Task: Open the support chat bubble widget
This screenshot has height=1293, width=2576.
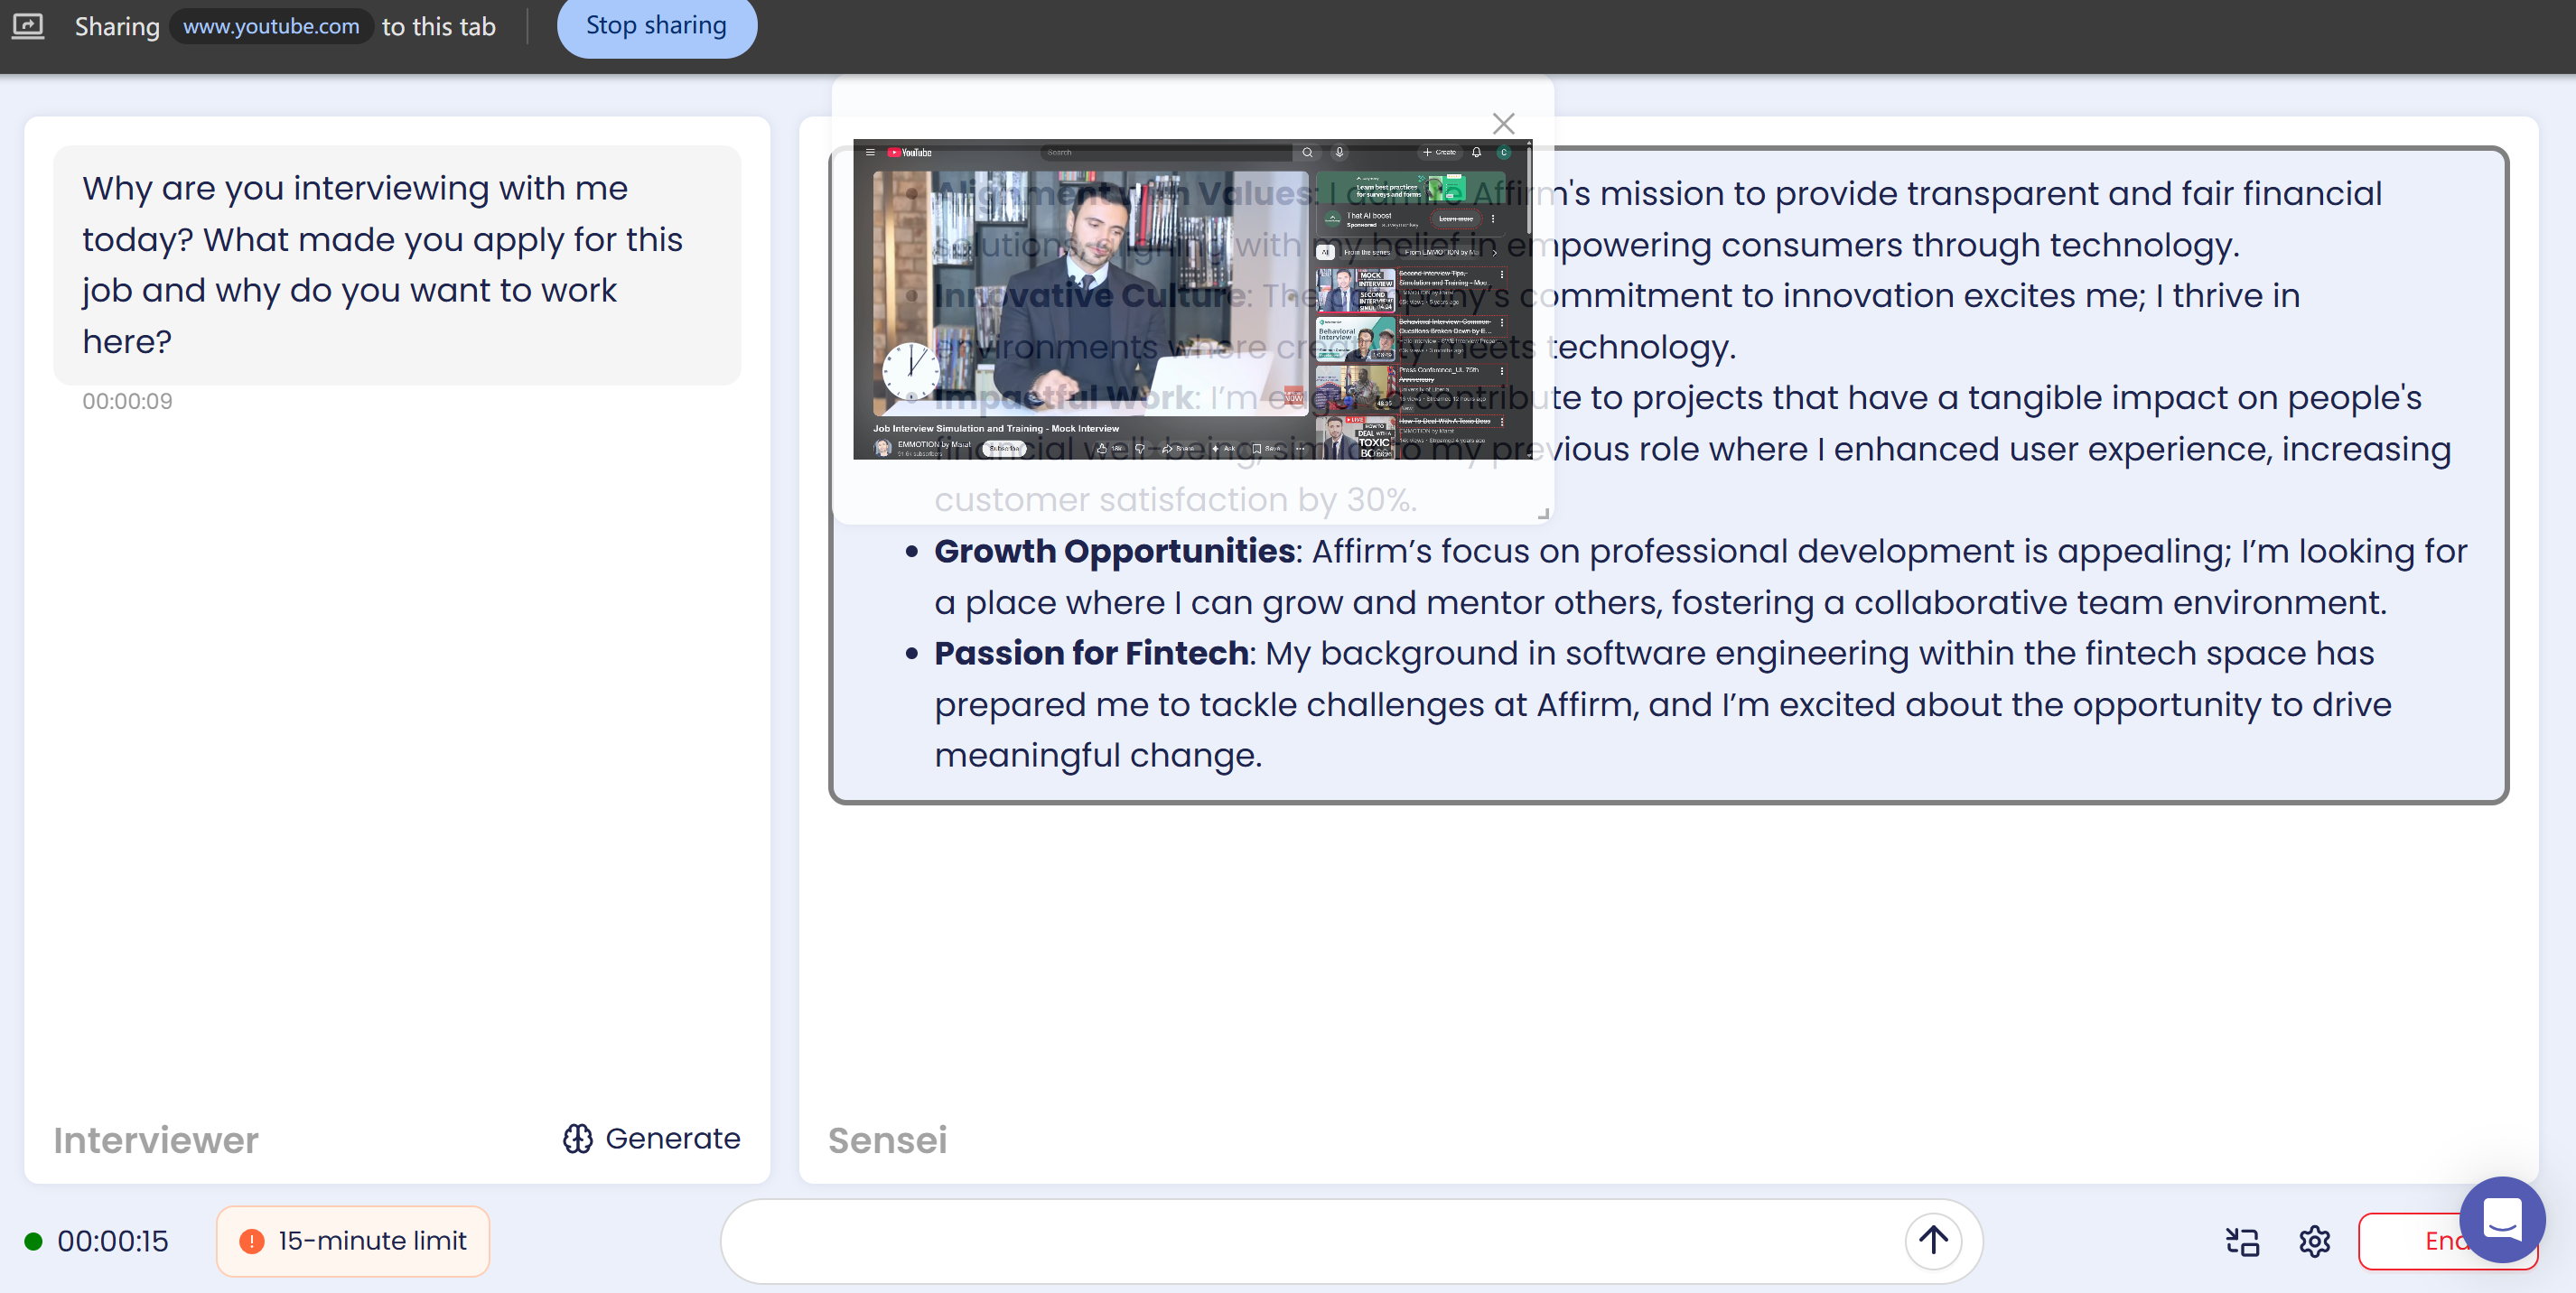Action: (2502, 1219)
